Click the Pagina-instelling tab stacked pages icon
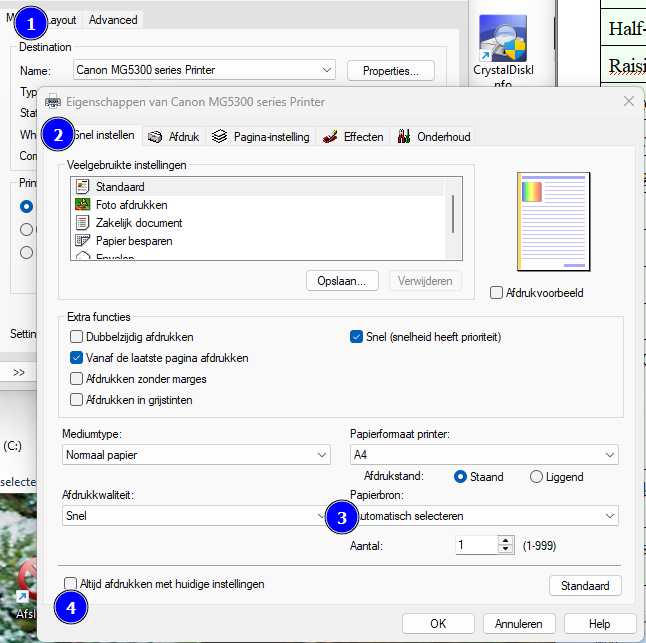646x643 pixels. click(x=220, y=136)
